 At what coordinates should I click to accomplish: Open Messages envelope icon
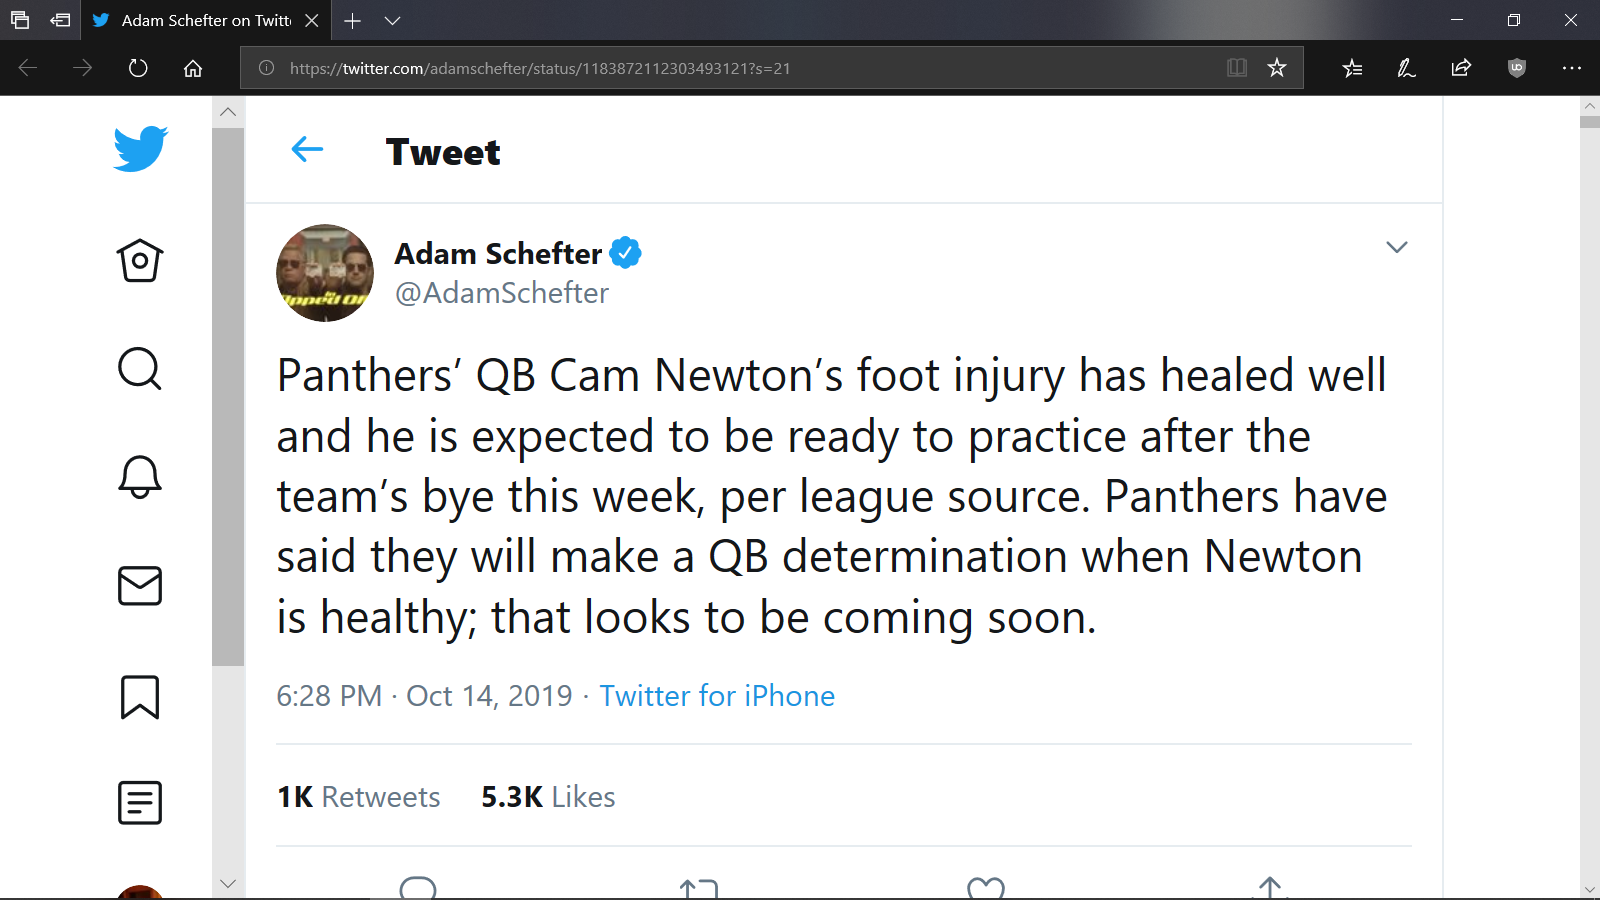point(140,586)
